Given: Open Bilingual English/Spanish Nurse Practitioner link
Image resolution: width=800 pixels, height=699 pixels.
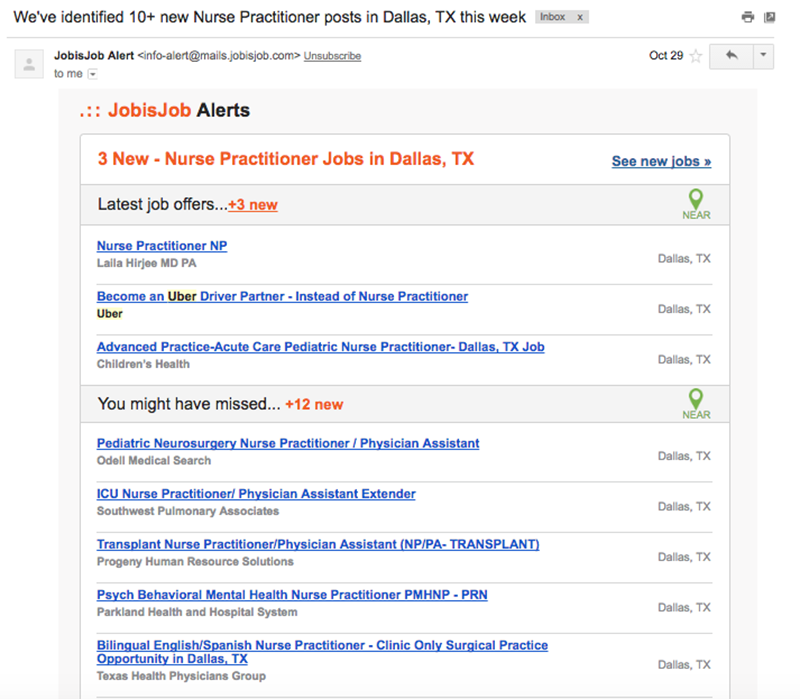Looking at the screenshot, I should click(x=322, y=652).
